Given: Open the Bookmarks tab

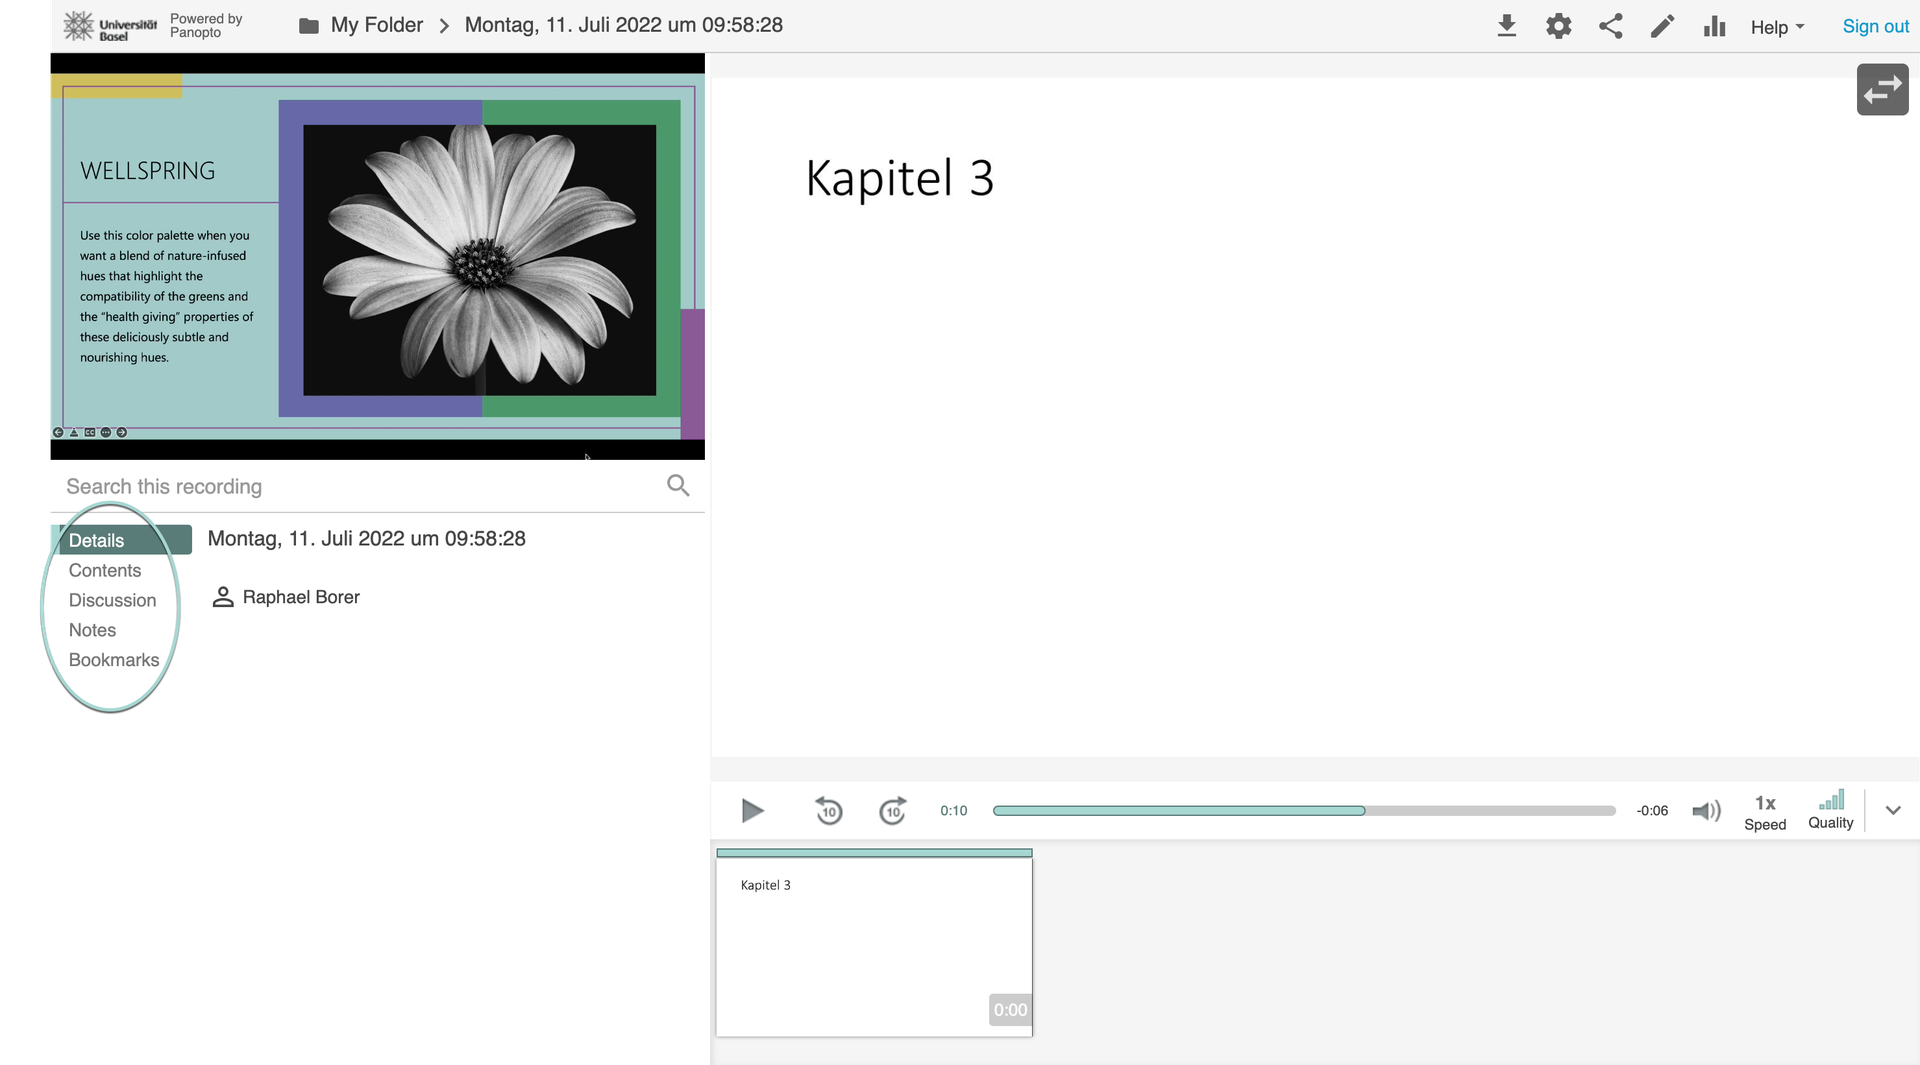Looking at the screenshot, I should [114, 660].
